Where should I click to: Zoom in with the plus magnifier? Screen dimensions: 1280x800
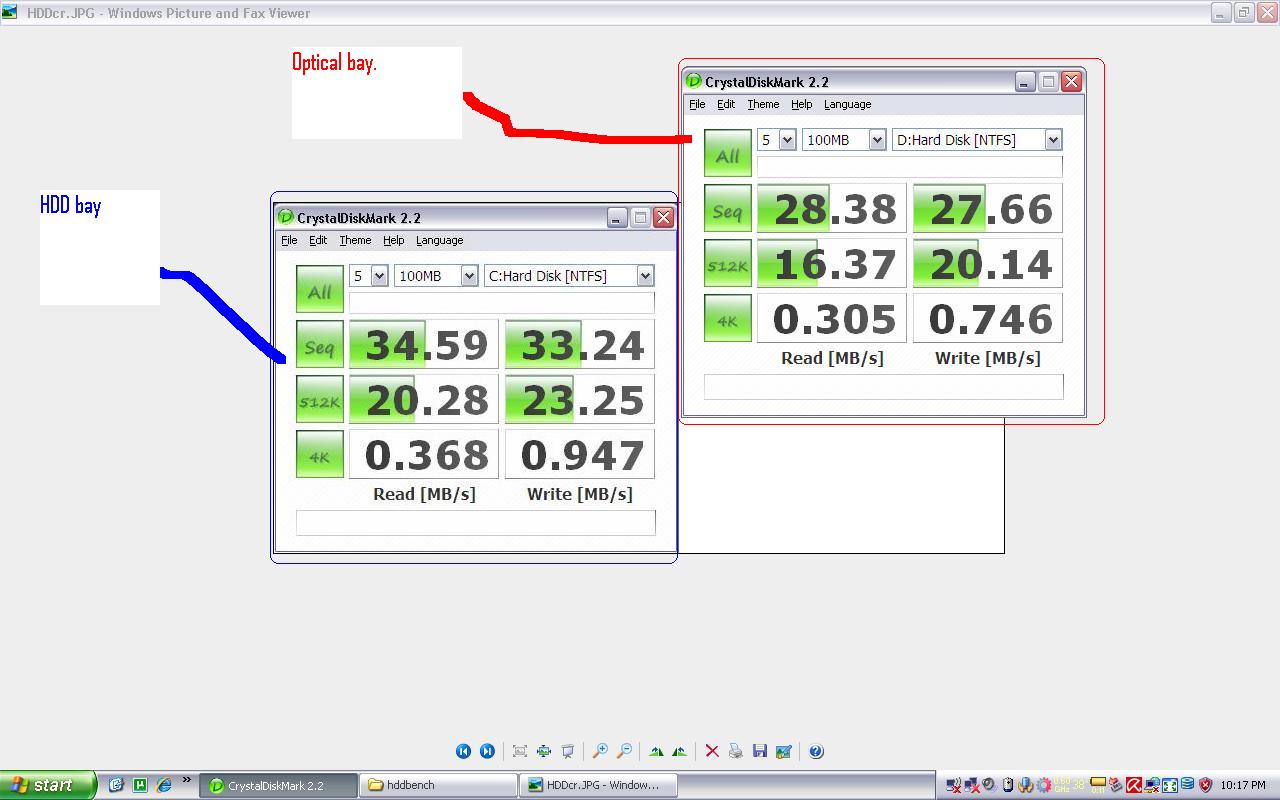coord(600,751)
